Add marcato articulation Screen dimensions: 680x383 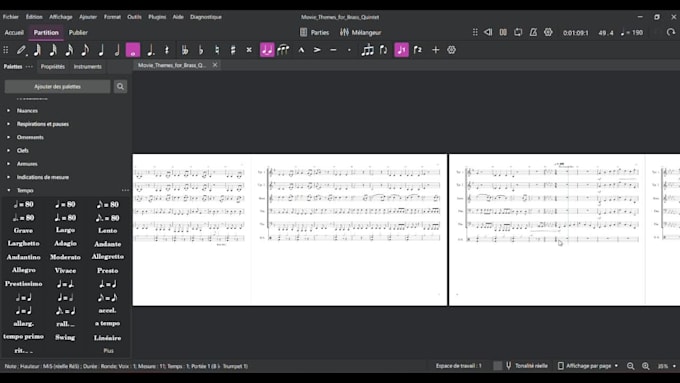click(x=301, y=50)
